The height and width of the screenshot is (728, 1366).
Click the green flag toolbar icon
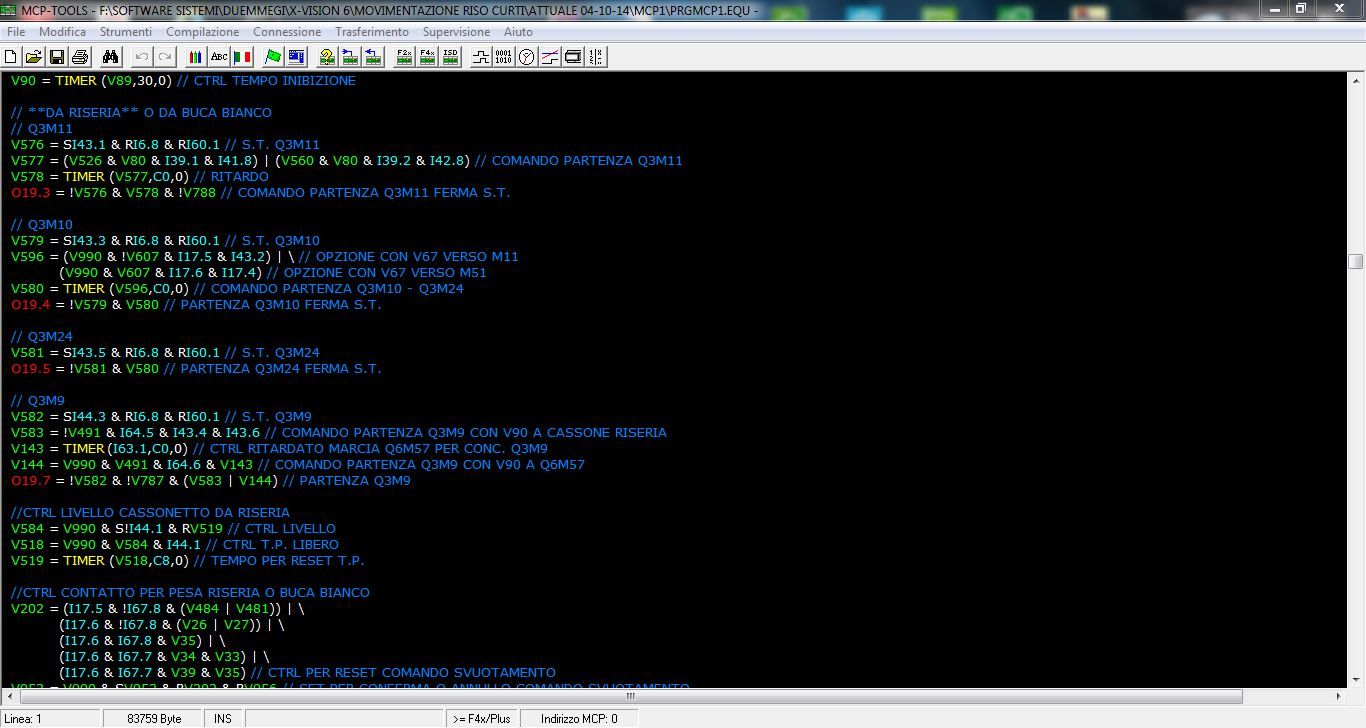[x=273, y=57]
